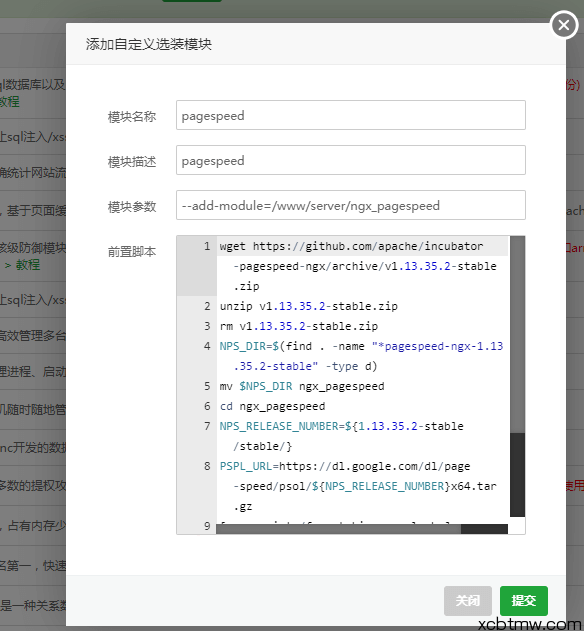Click line number 4 in the editor gutter
The width and height of the screenshot is (584, 631).
(207, 346)
